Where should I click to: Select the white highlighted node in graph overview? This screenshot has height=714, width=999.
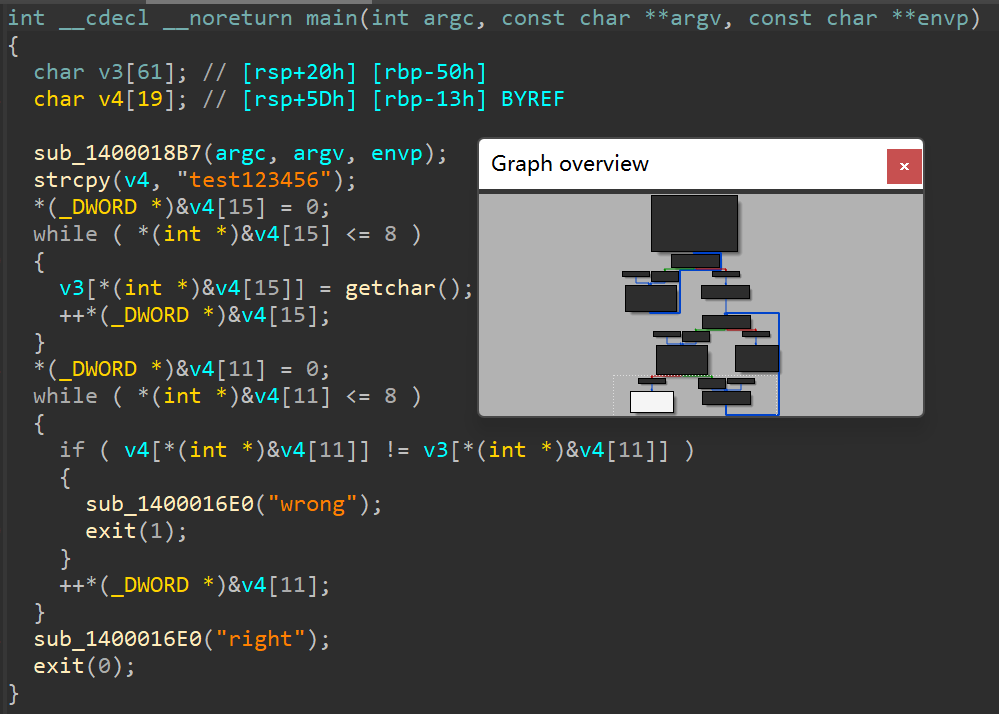[x=651, y=401]
